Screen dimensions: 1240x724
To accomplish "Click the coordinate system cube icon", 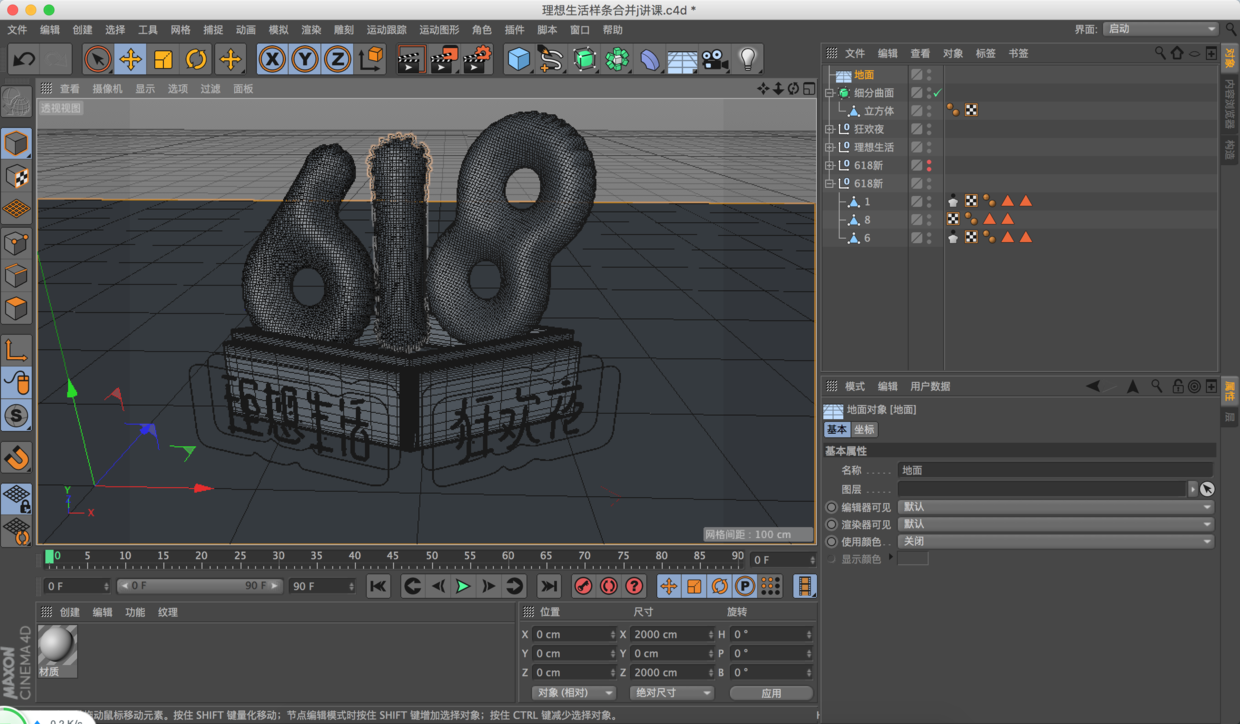I will coord(371,59).
